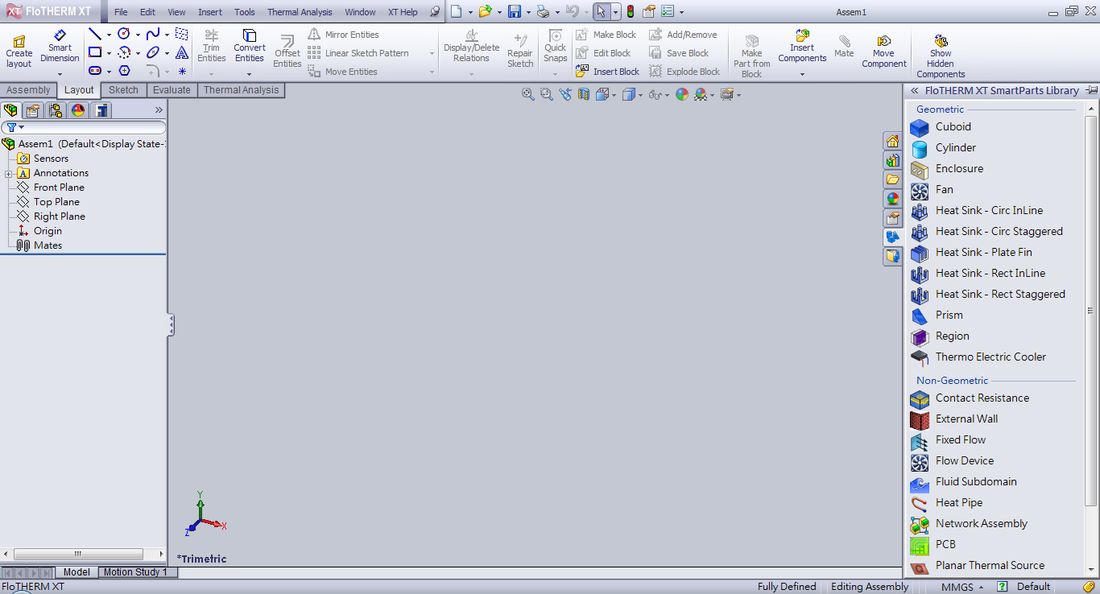Insert a Fan SmartPart
This screenshot has width=1100, height=594.
click(x=932, y=190)
